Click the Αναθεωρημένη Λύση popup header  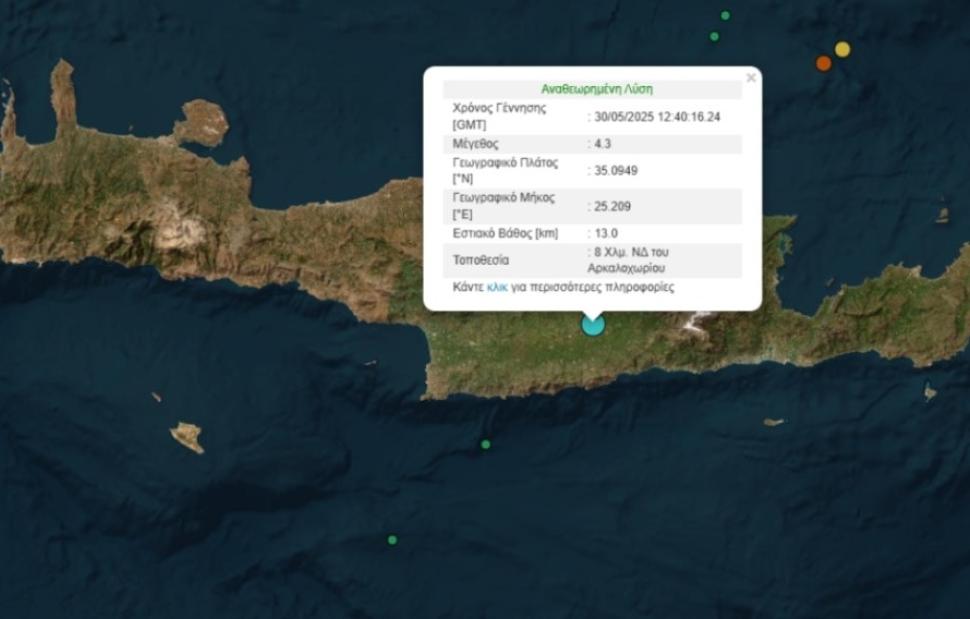point(596,89)
